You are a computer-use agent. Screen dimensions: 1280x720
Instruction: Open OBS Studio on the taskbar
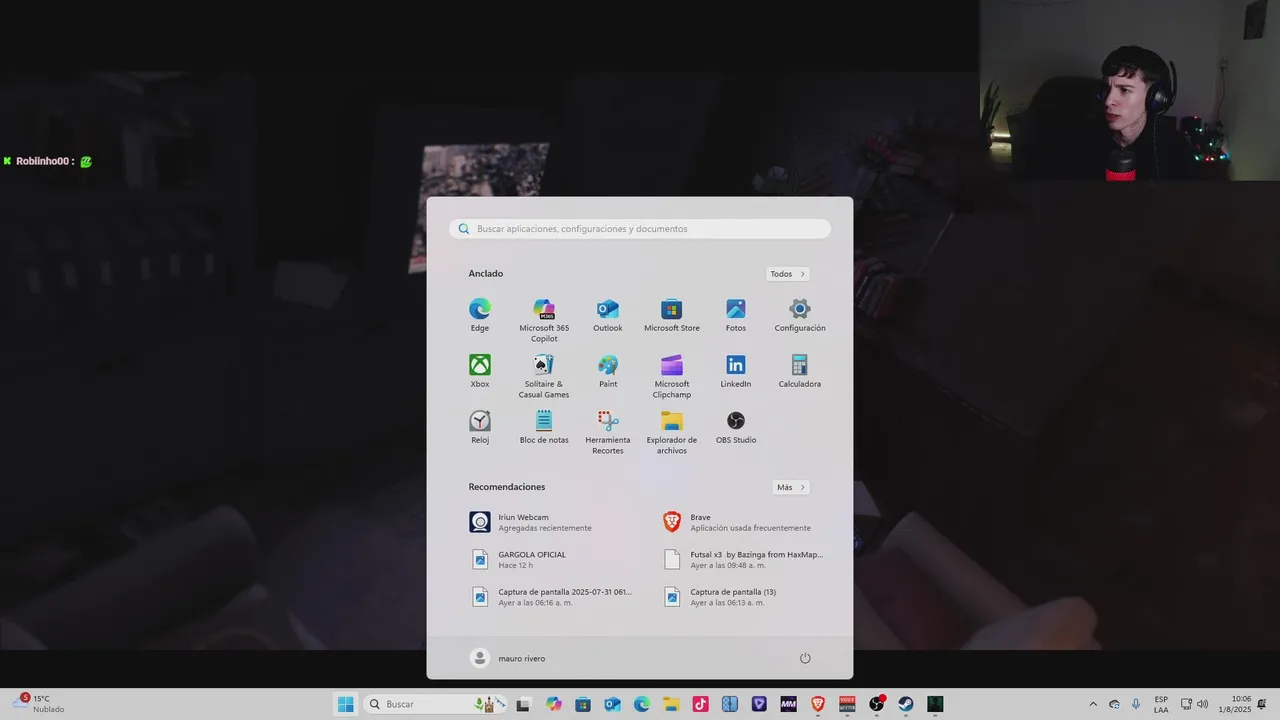(877, 704)
